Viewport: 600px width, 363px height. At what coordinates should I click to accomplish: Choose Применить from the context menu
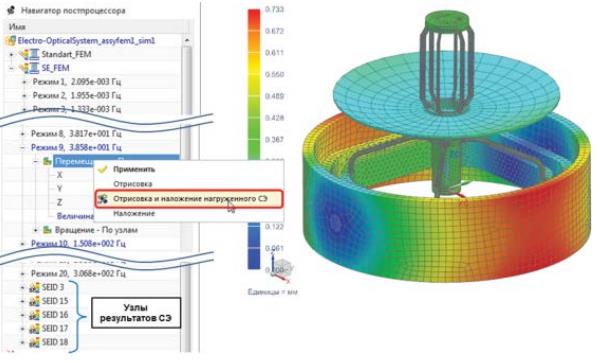tap(134, 169)
